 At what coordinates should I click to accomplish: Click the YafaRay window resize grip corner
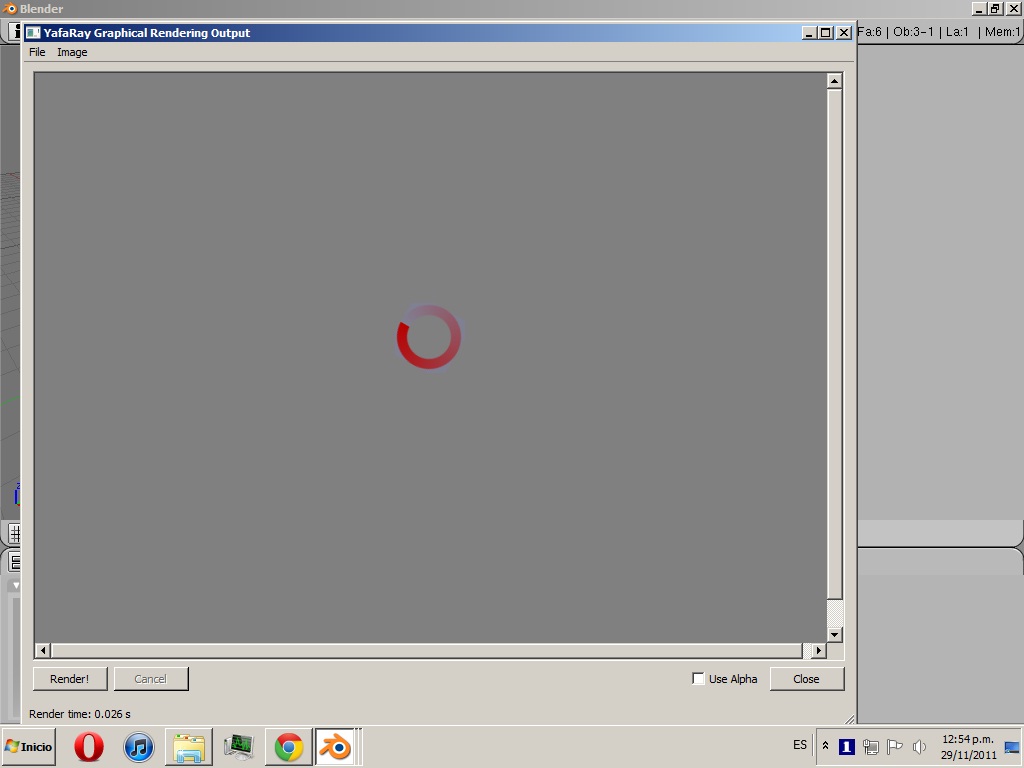point(849,719)
